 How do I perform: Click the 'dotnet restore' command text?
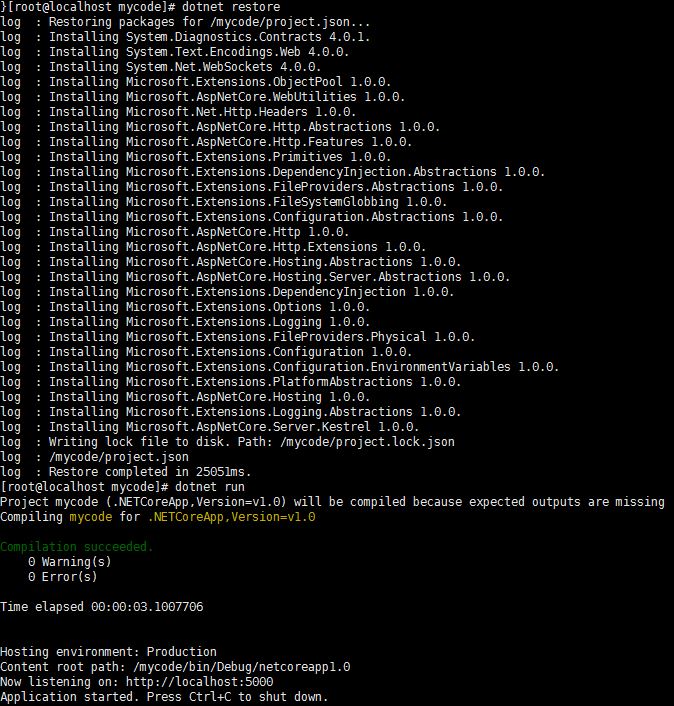tap(231, 7)
